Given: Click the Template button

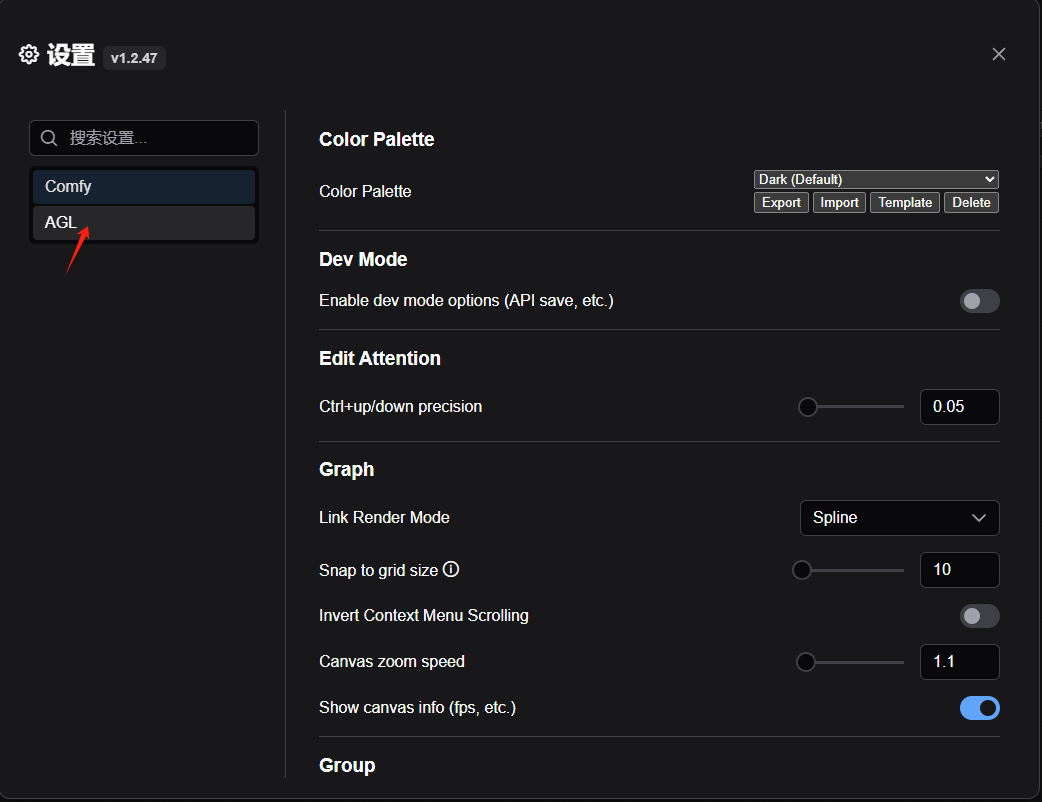Looking at the screenshot, I should tap(905, 203).
